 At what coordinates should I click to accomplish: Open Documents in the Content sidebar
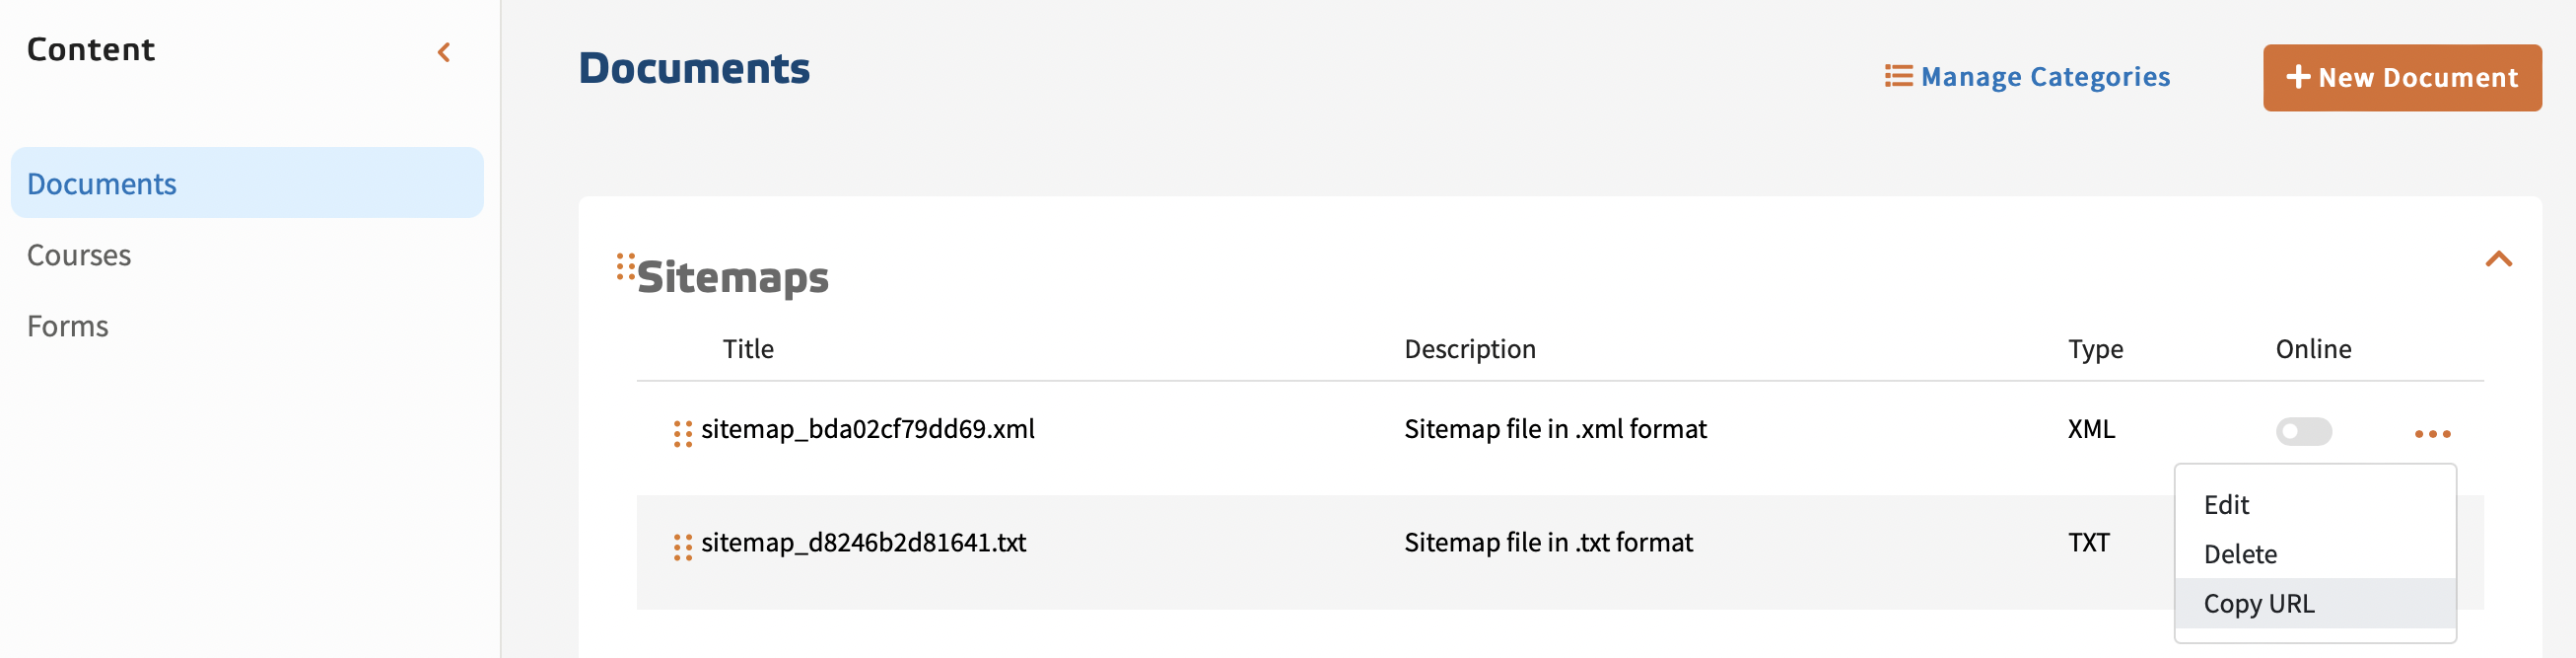[x=102, y=184]
